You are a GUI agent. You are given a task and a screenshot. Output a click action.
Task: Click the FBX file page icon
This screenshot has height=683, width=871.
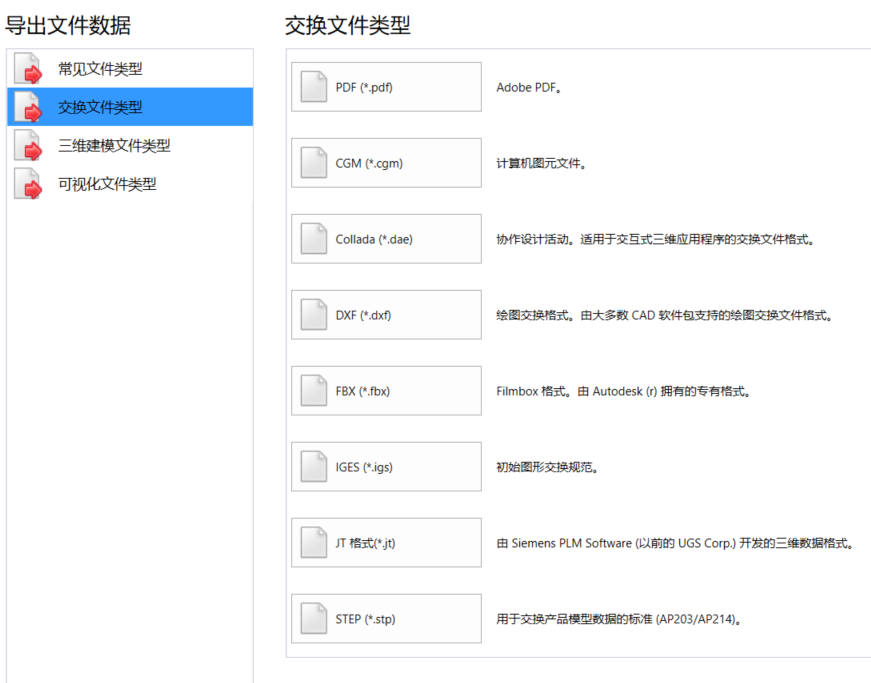(x=314, y=391)
